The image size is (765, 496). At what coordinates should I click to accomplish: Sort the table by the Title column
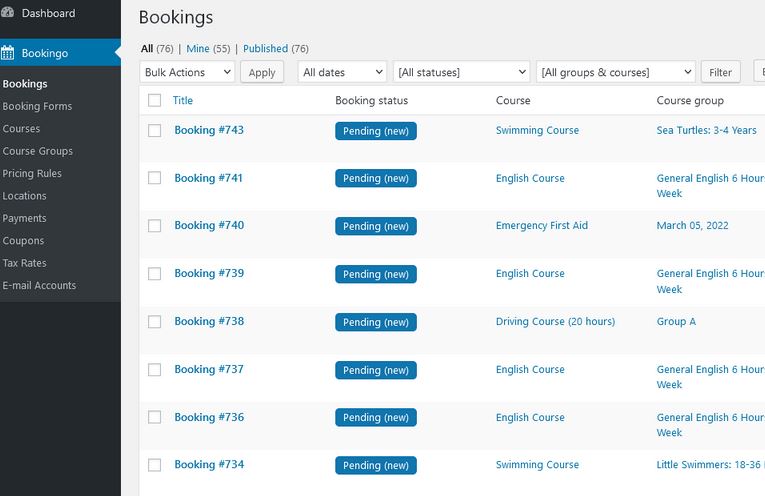pyautogui.click(x=183, y=100)
